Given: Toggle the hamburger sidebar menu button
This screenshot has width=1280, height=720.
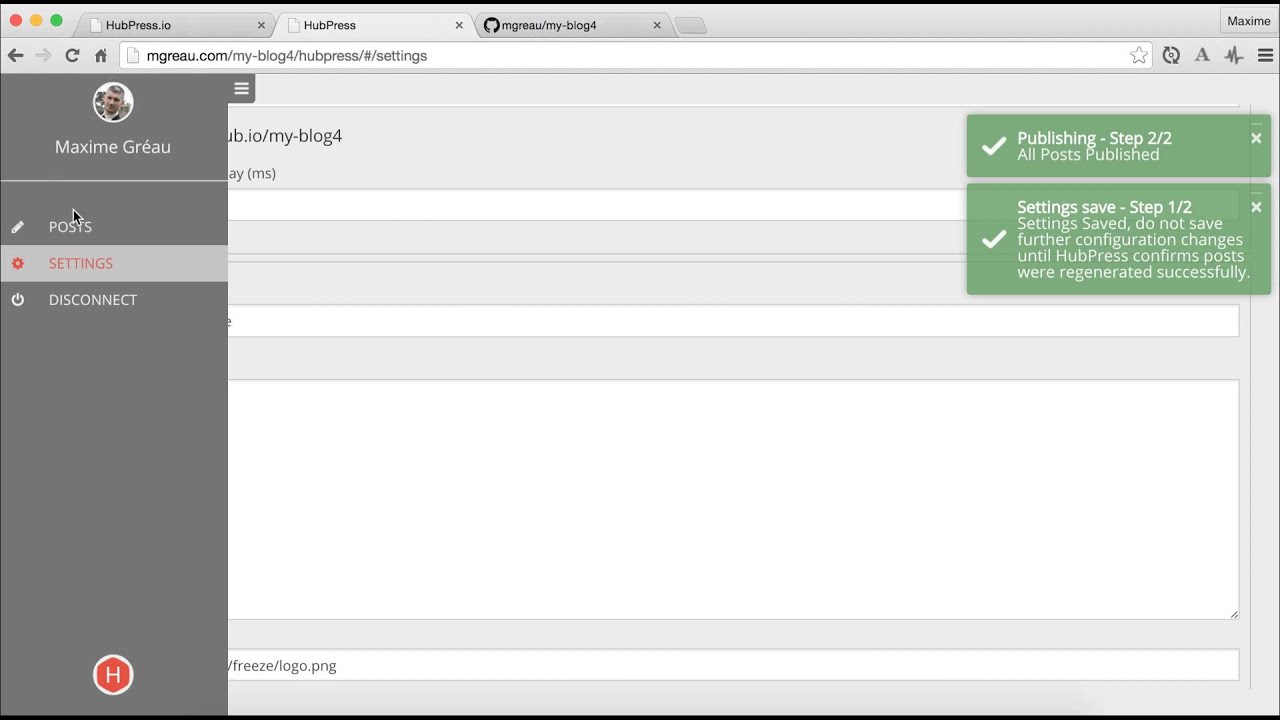Looking at the screenshot, I should click(241, 88).
